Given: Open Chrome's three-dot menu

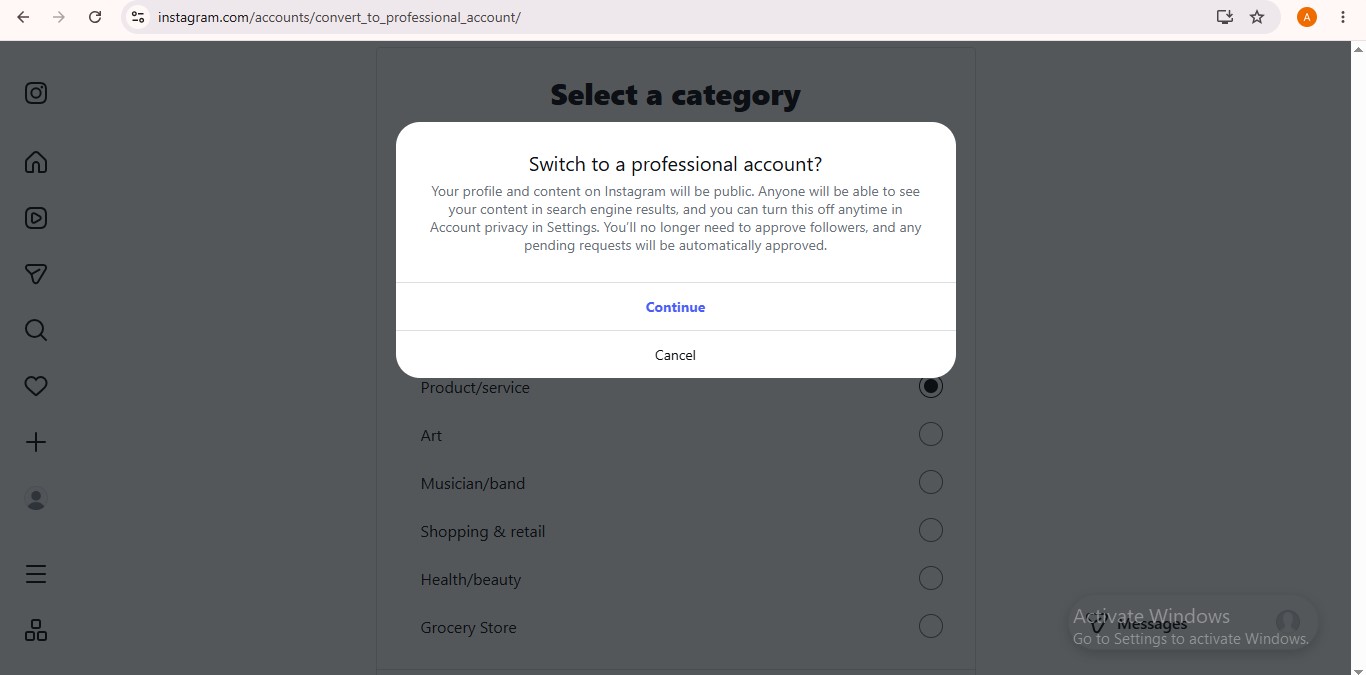Looking at the screenshot, I should click(1342, 17).
